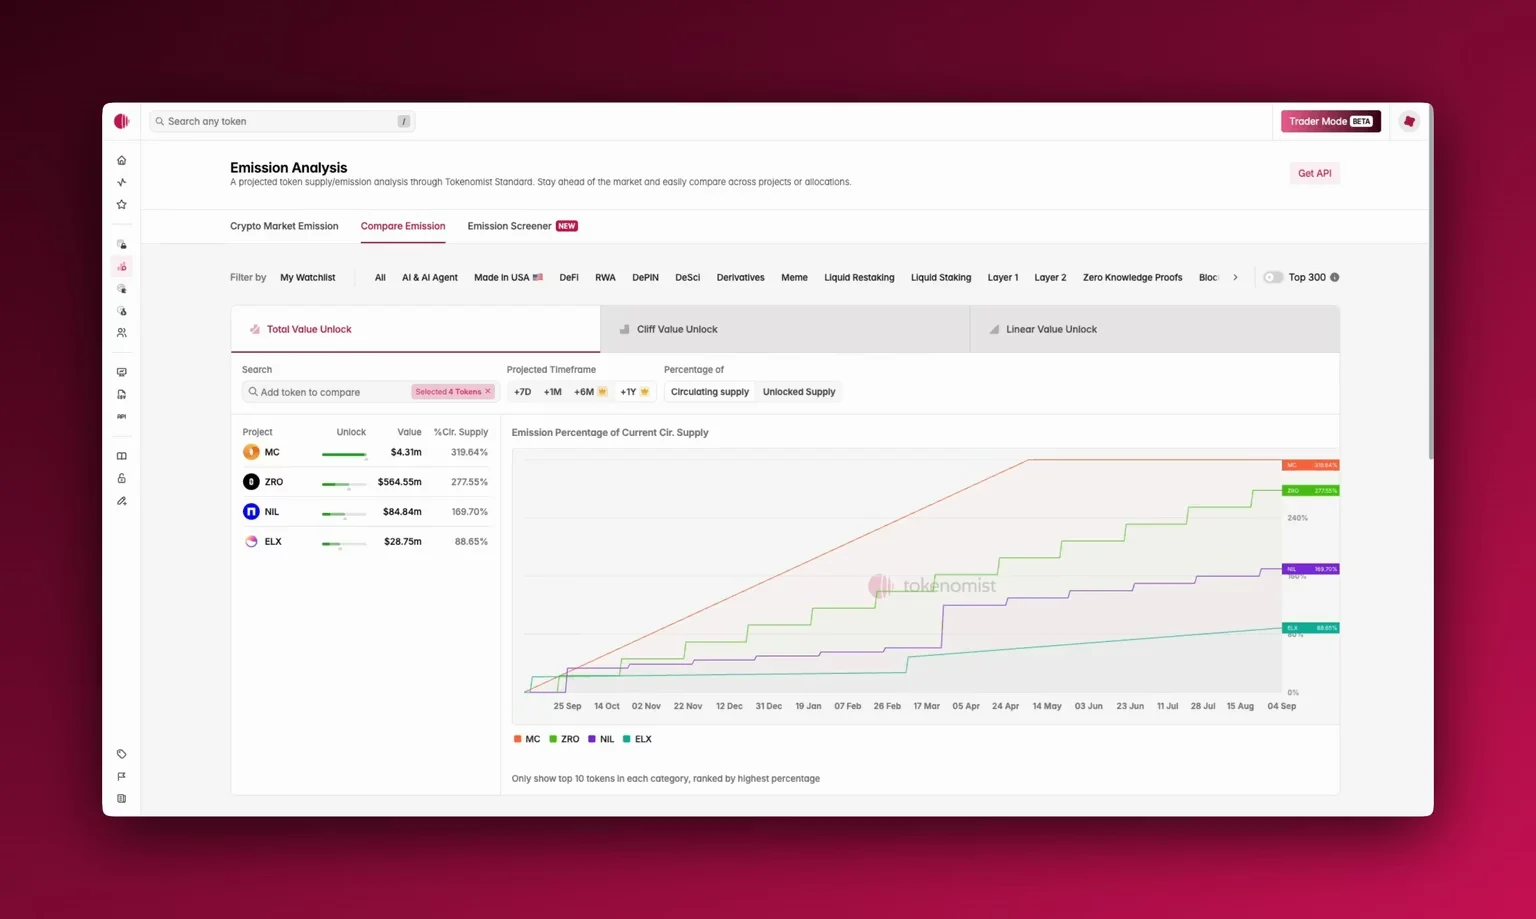Screen dimensions: 1536x919
Task: Choose Circulating supply percentage option
Action: (x=710, y=392)
